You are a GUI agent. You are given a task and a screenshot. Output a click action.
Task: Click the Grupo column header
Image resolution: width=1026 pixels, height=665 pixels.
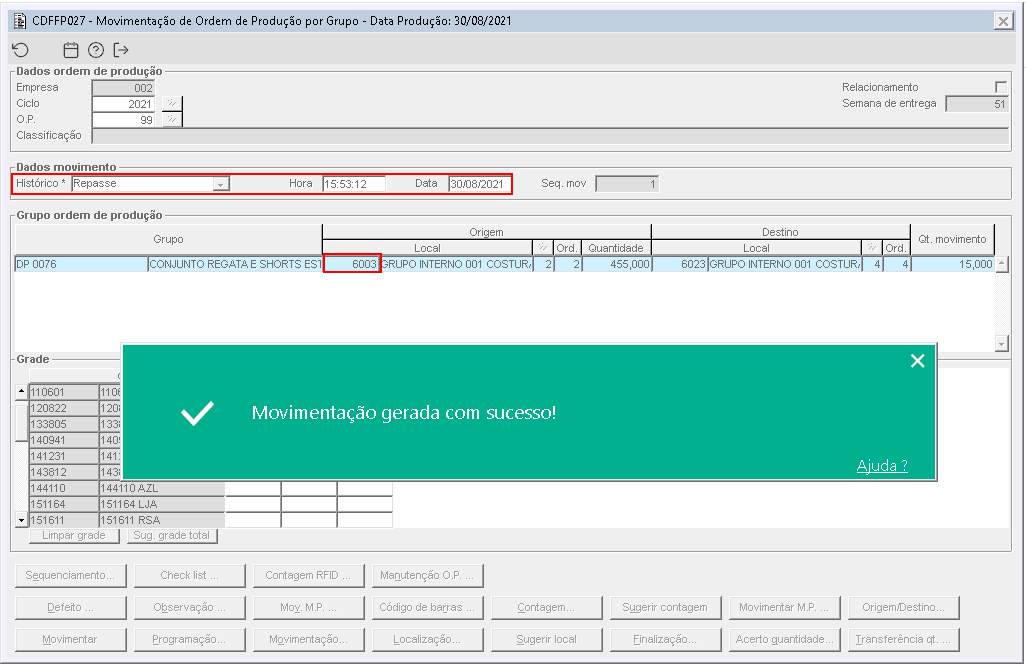click(x=168, y=240)
